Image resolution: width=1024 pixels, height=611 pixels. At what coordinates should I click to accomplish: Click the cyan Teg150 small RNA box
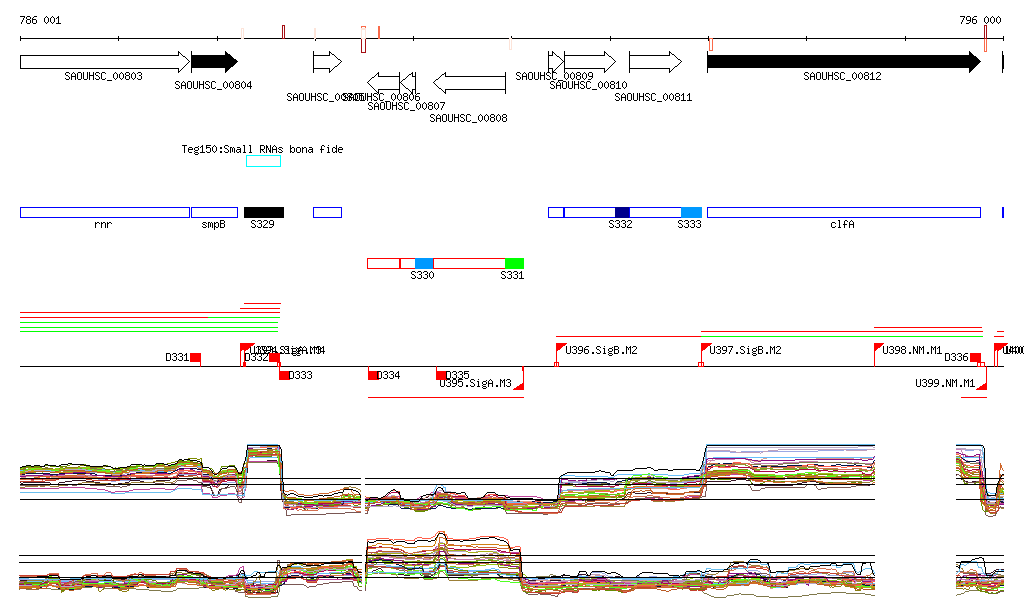click(263, 161)
